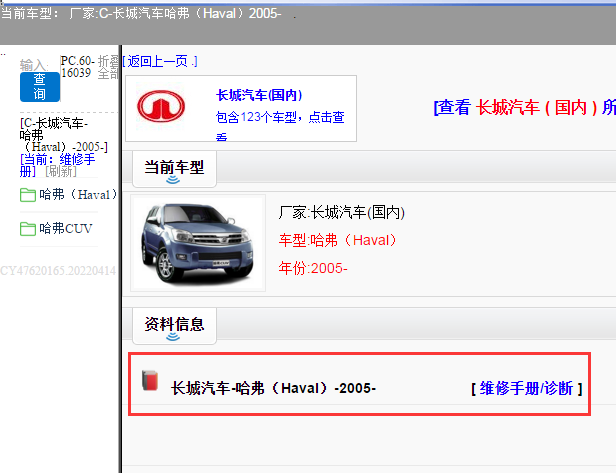This screenshot has width=616, height=473.
Task: Open the 维修手册/诊断 link
Action: pos(526,388)
